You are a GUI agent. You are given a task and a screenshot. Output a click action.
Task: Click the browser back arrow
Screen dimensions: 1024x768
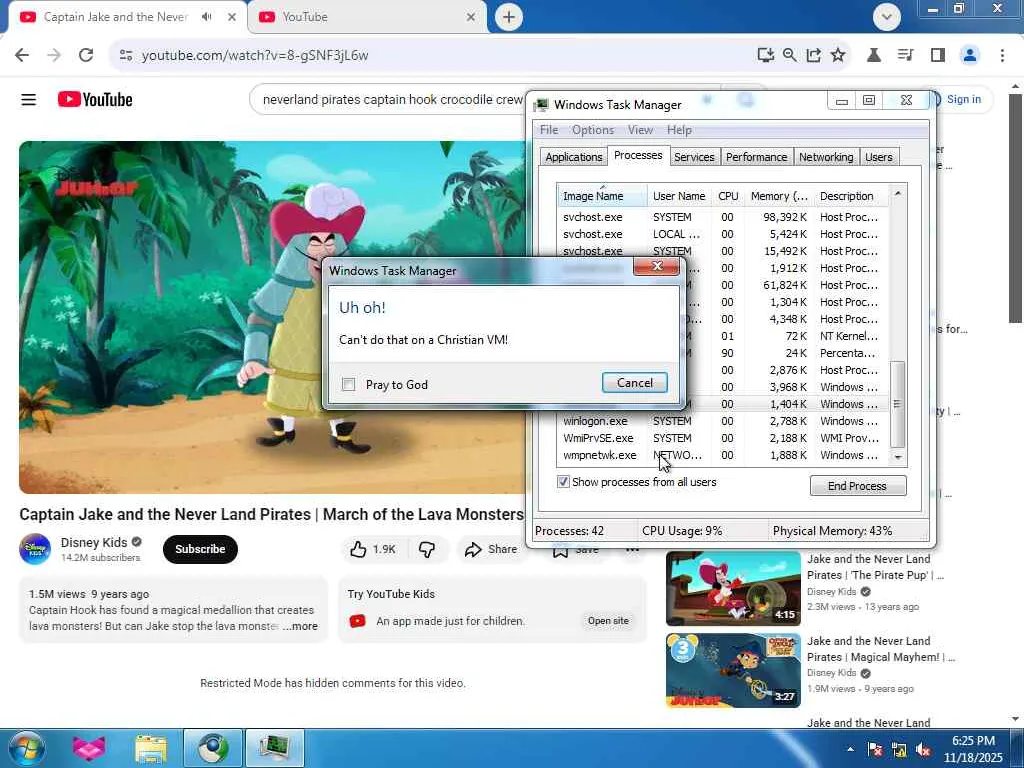pos(22,55)
